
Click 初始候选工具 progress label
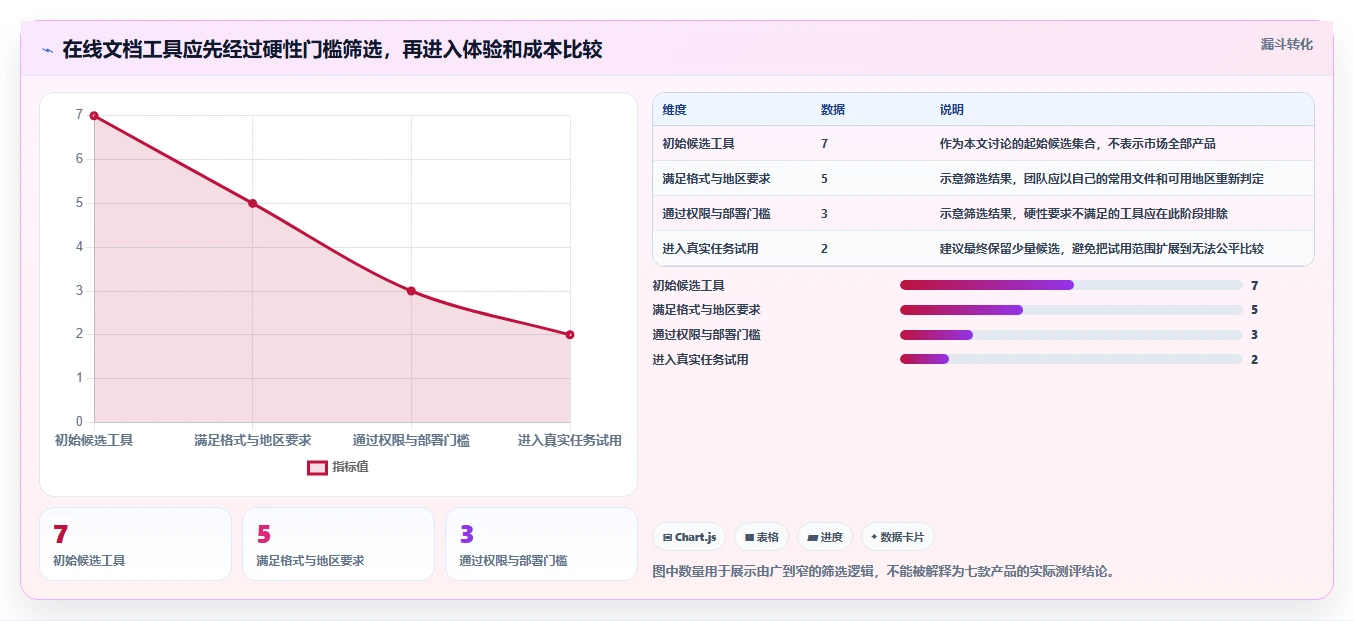[688, 286]
